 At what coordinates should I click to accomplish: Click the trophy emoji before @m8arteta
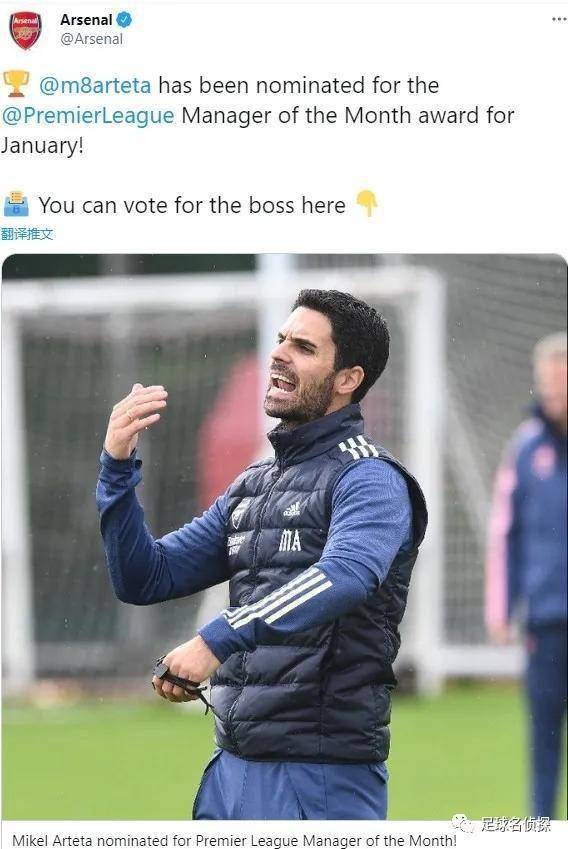pyautogui.click(x=16, y=84)
